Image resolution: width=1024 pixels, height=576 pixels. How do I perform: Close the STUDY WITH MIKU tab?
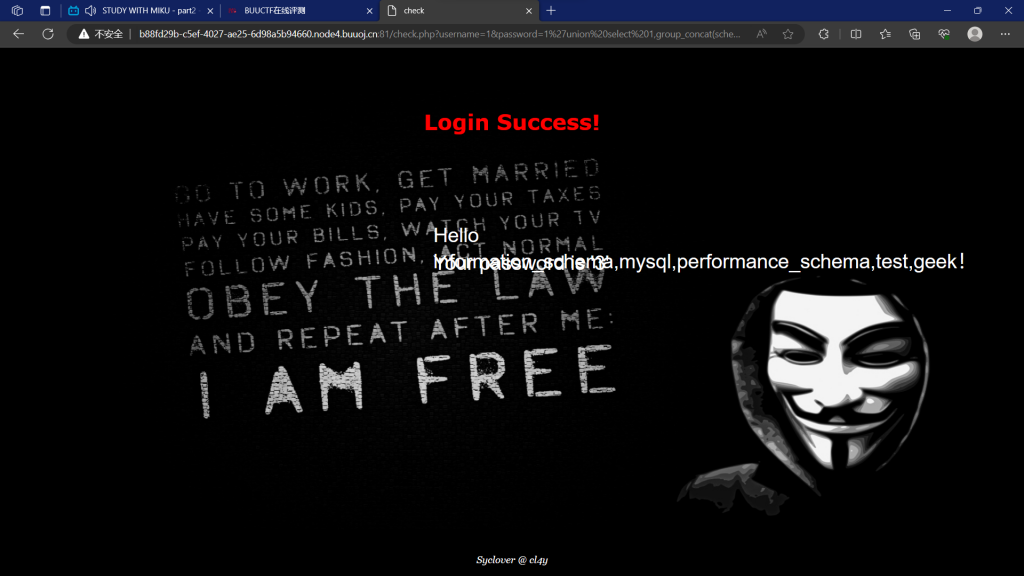click(210, 10)
